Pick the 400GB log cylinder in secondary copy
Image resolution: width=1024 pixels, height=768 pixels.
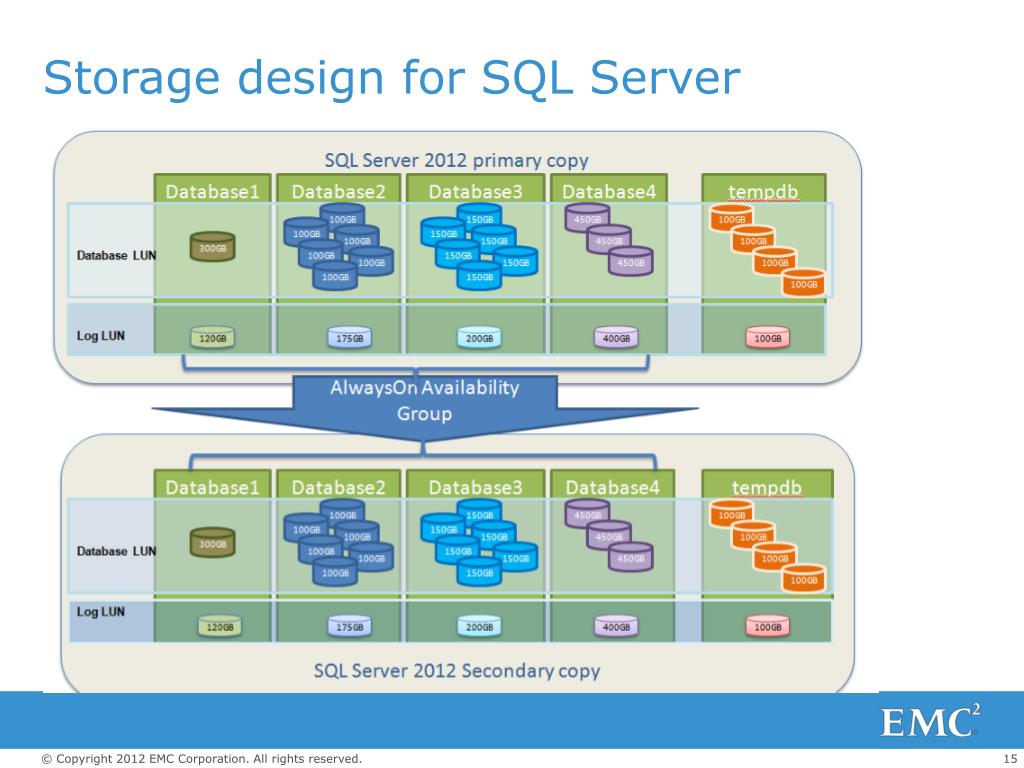(616, 626)
